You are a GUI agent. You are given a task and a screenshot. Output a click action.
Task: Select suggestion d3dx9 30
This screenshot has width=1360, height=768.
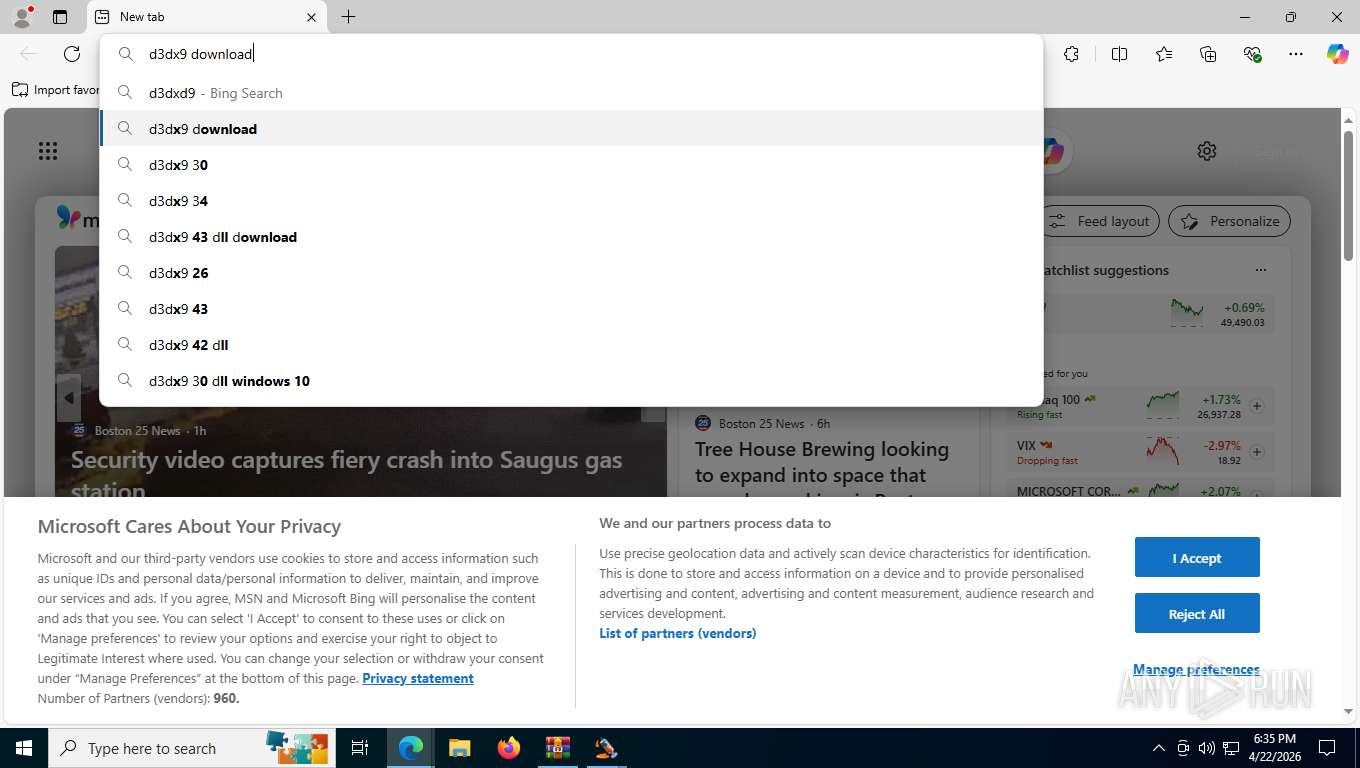(571, 165)
